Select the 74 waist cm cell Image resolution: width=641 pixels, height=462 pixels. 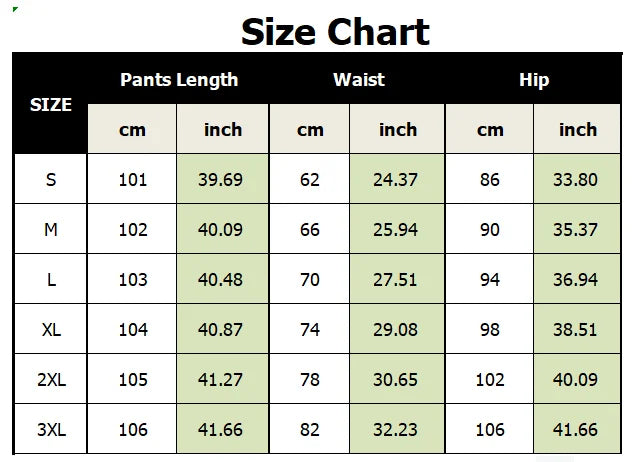tap(310, 330)
